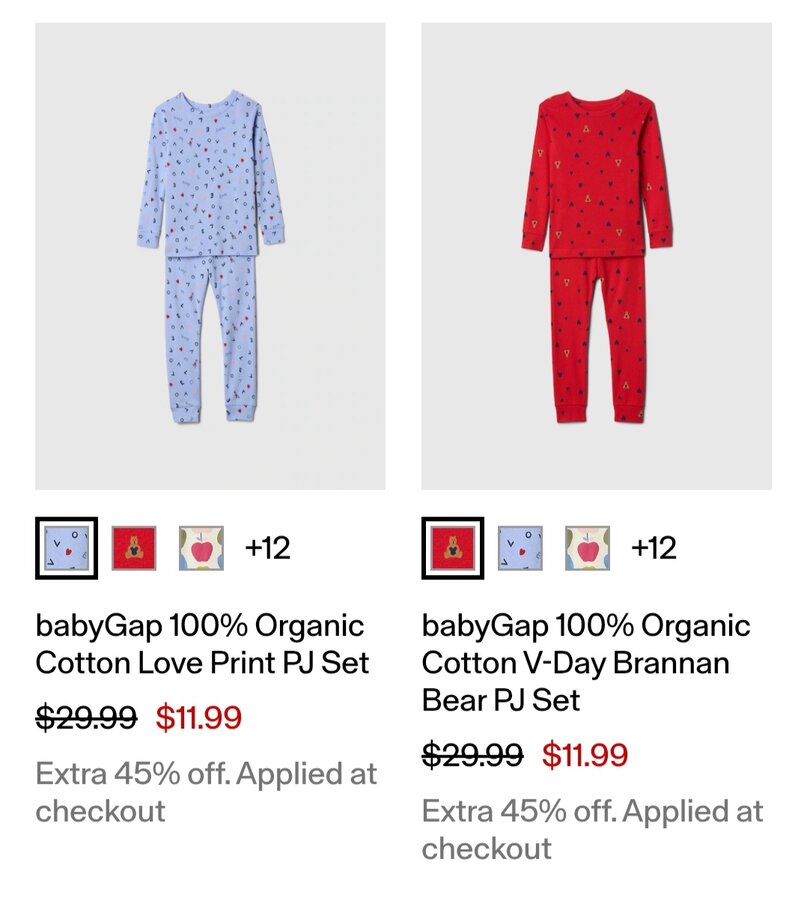The height and width of the screenshot is (900, 807).
Task: Pick the apple print swatch under the right product
Action: point(587,548)
